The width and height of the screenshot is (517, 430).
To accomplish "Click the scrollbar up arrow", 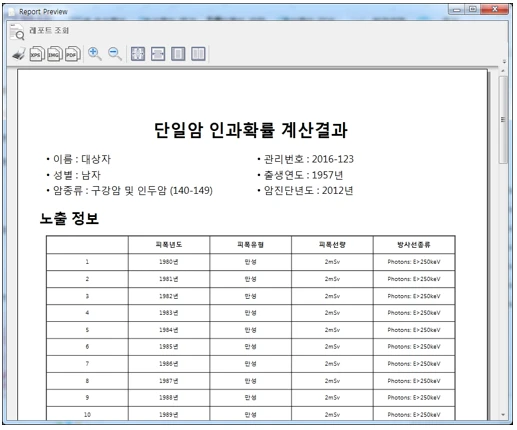I will click(x=503, y=71).
